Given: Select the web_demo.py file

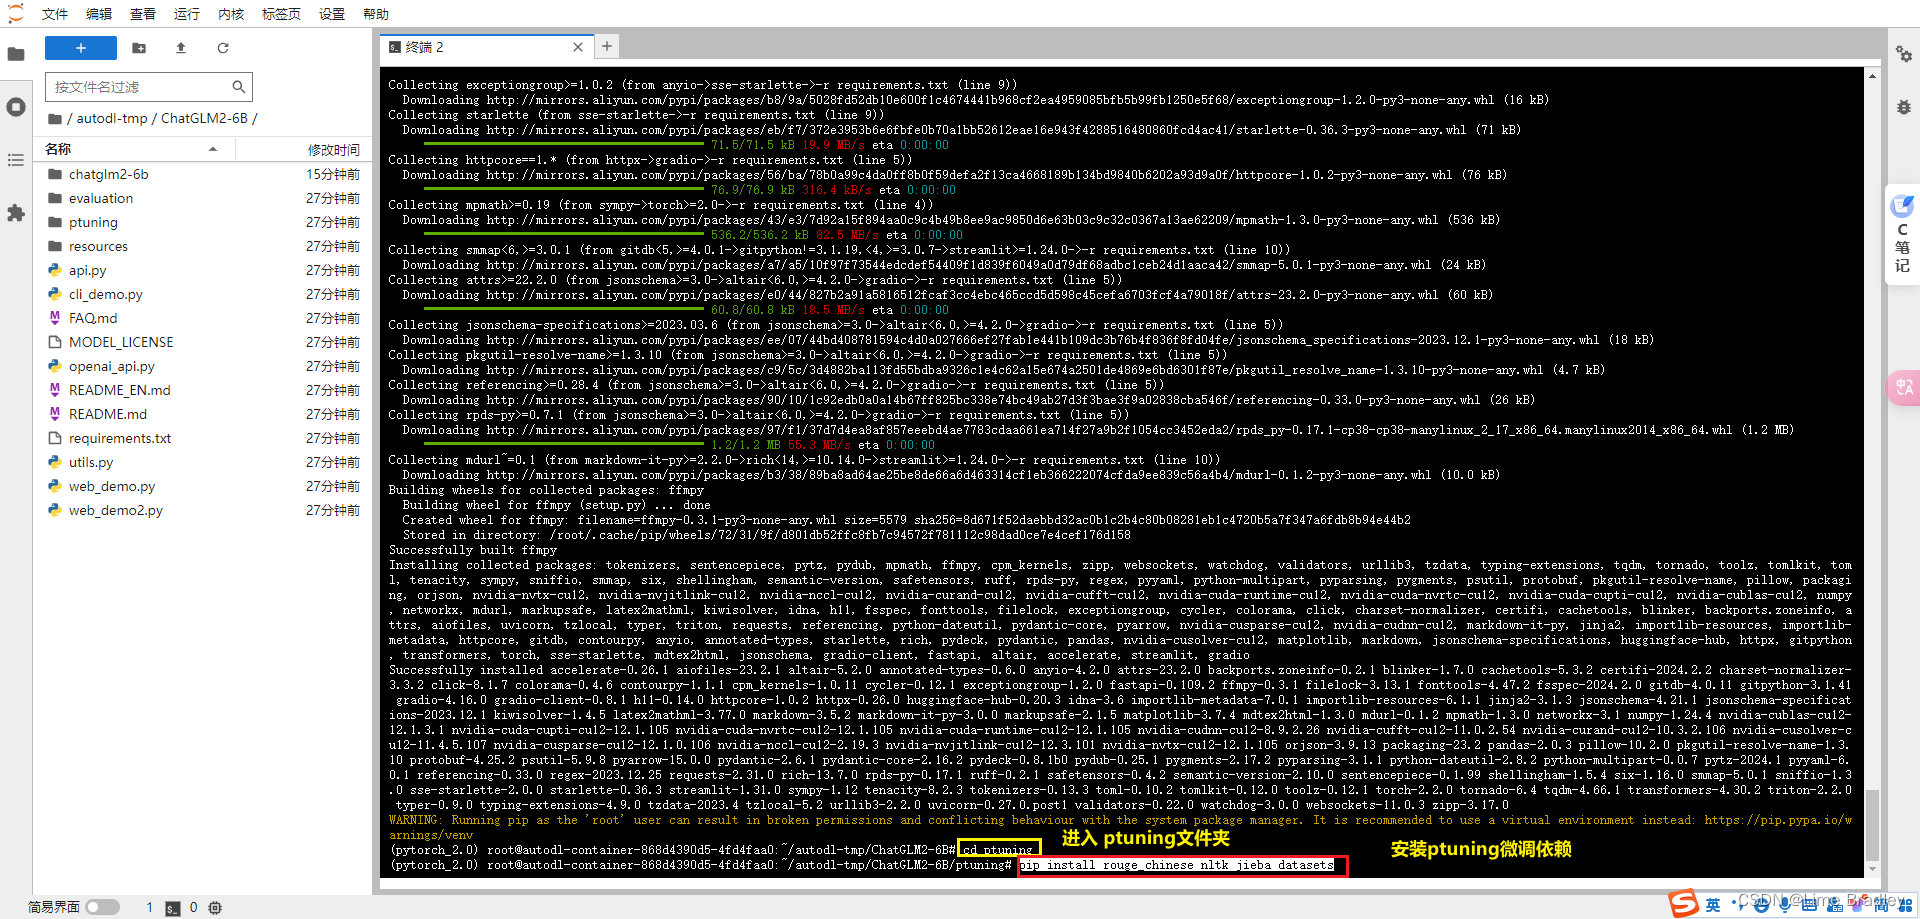Looking at the screenshot, I should 203,486.
